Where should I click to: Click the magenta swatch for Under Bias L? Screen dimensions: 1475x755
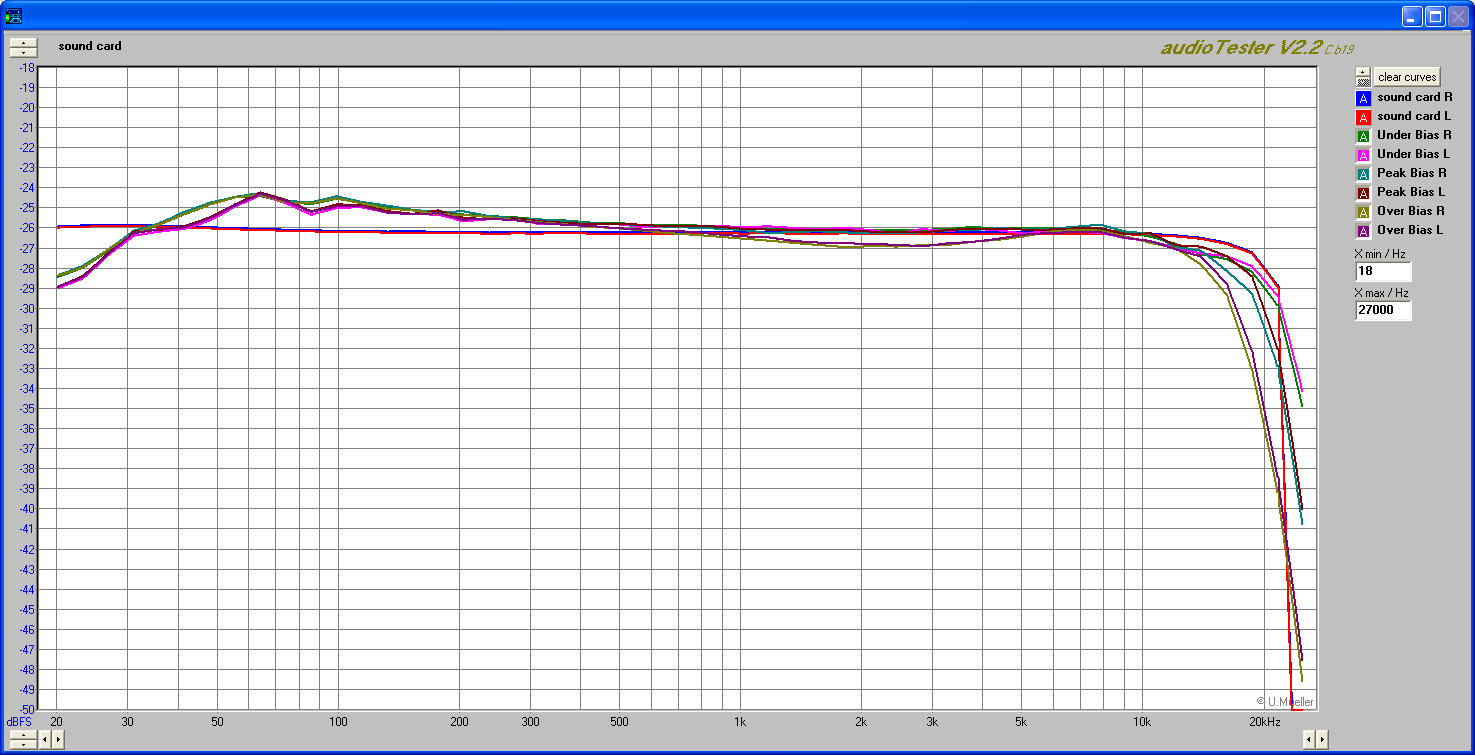1362,155
